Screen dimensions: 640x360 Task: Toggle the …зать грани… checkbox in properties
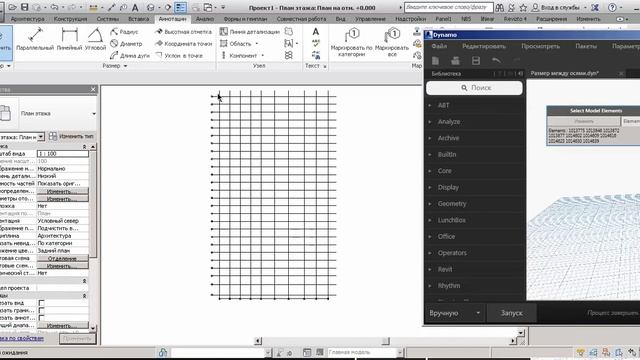tap(41, 310)
